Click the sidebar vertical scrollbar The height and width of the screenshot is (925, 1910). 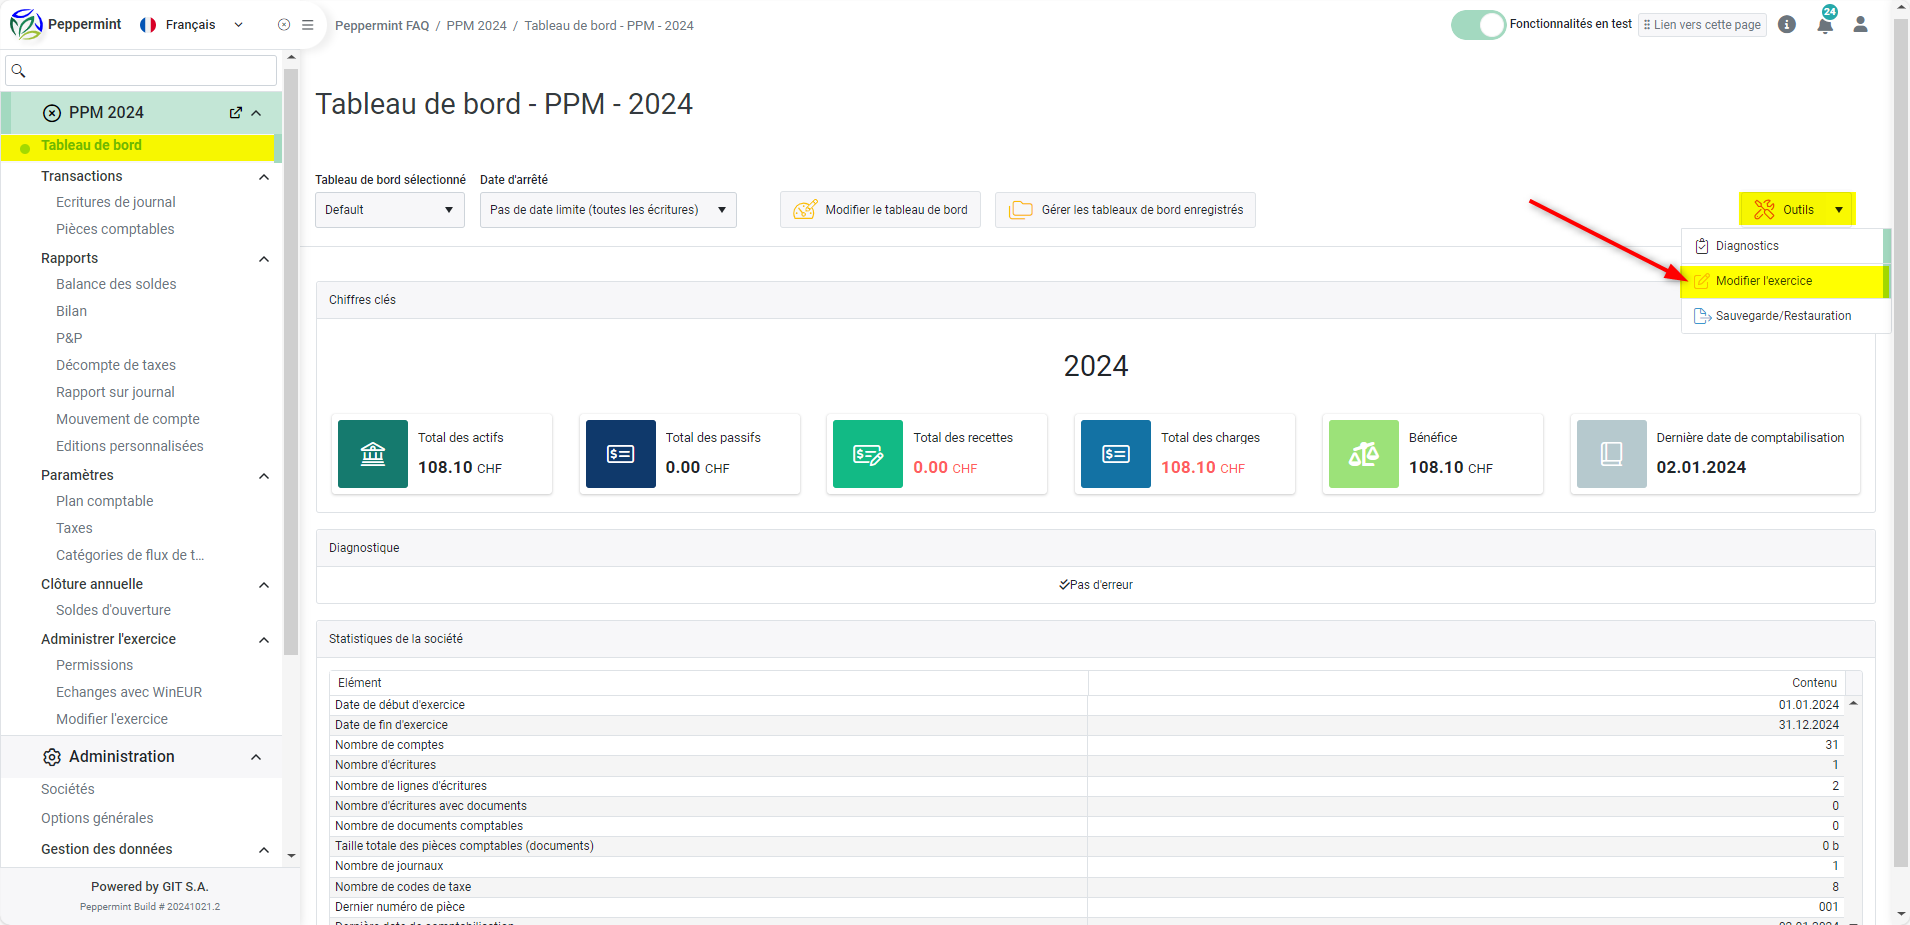[291, 360]
